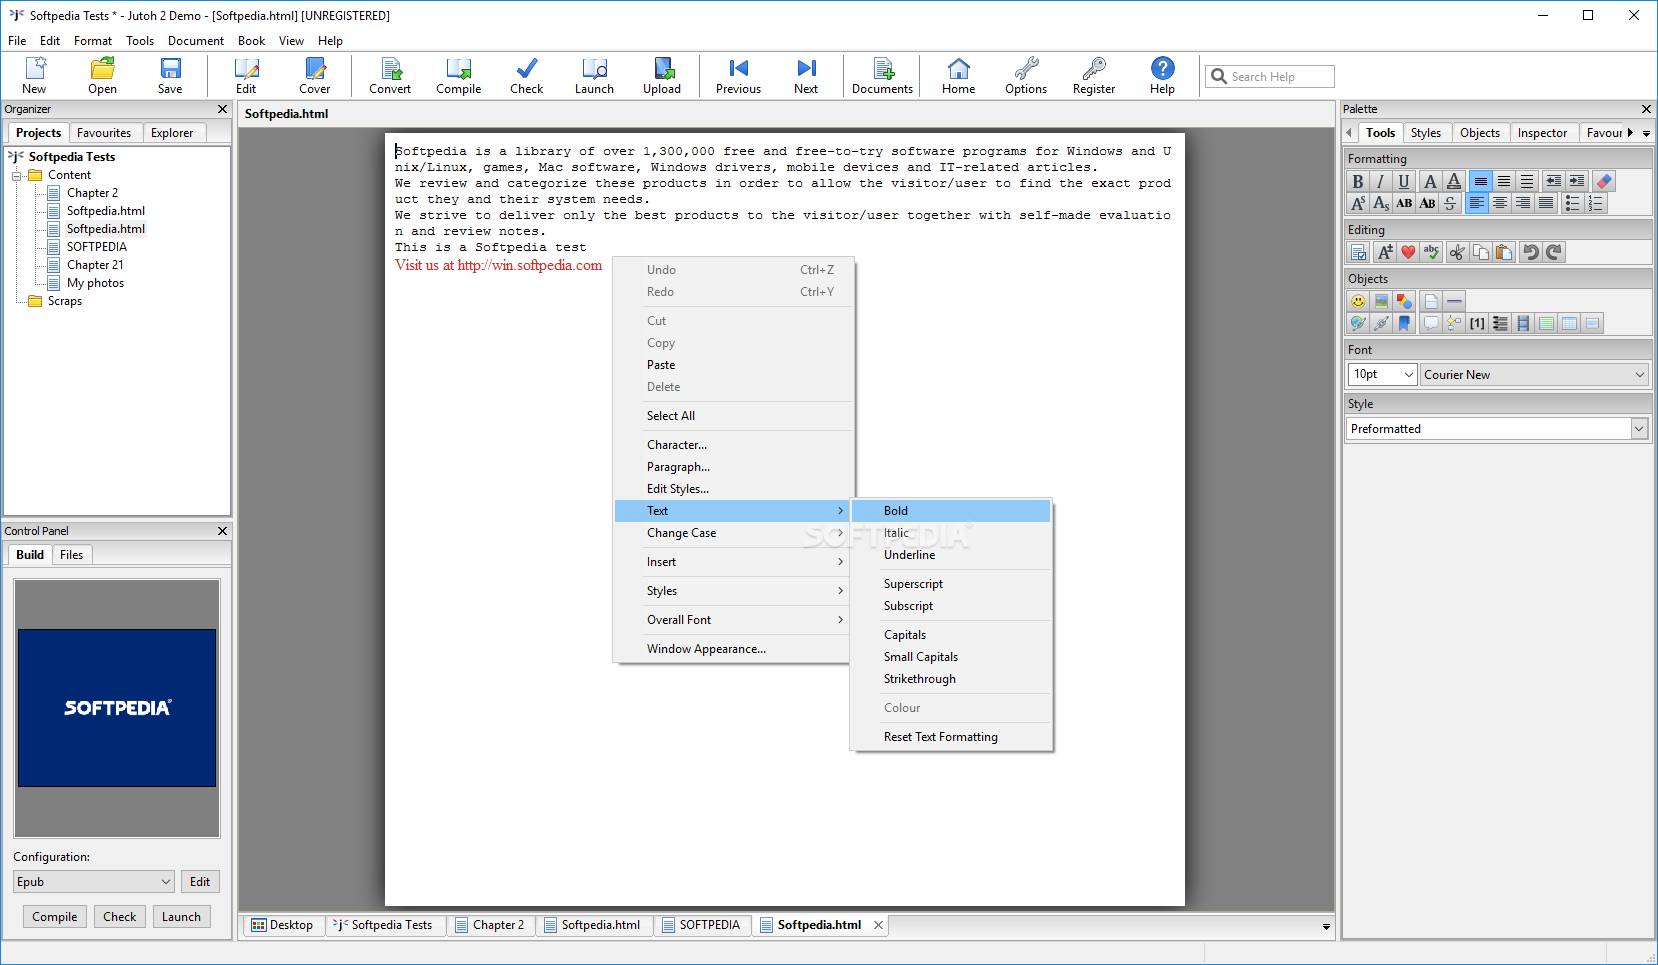
Task: Open the font size 10pt dropdown
Action: click(1382, 374)
